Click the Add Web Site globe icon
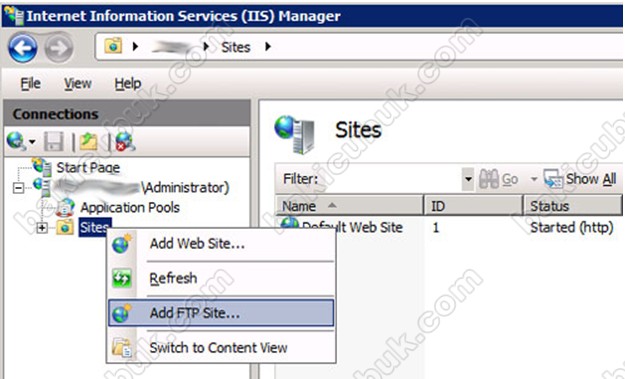Image resolution: width=625 pixels, height=379 pixels. 122,244
